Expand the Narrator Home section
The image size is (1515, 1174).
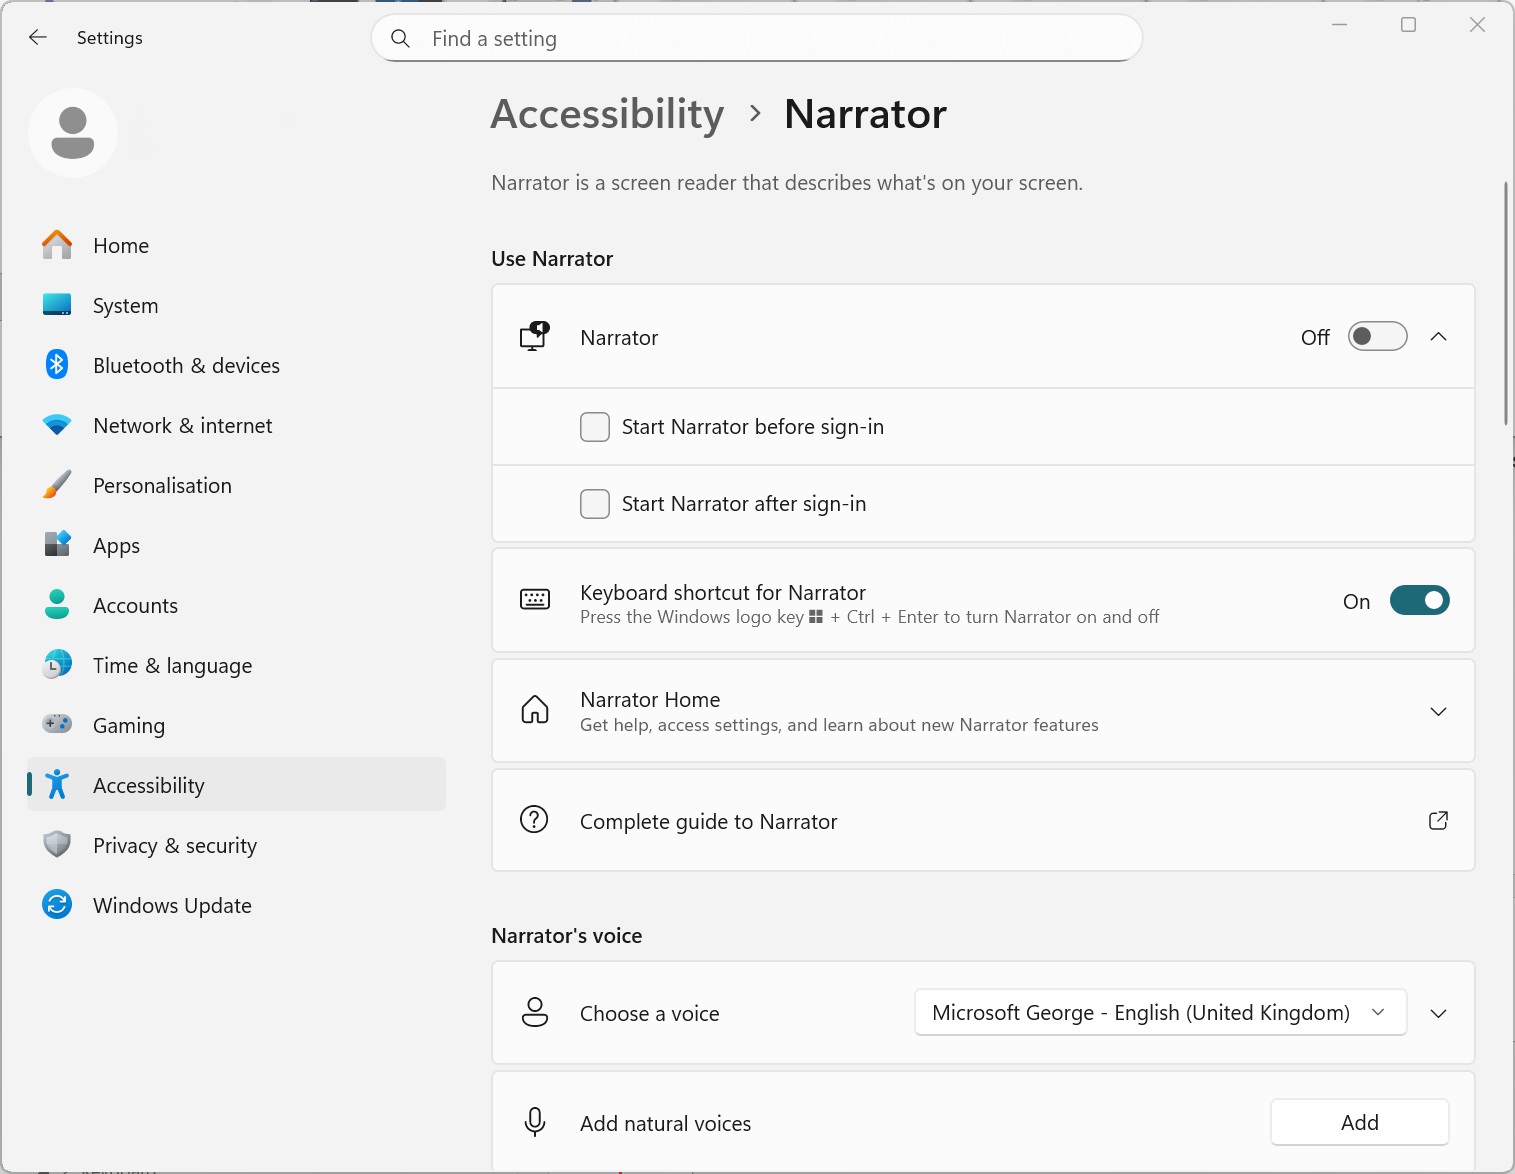pyautogui.click(x=1438, y=711)
